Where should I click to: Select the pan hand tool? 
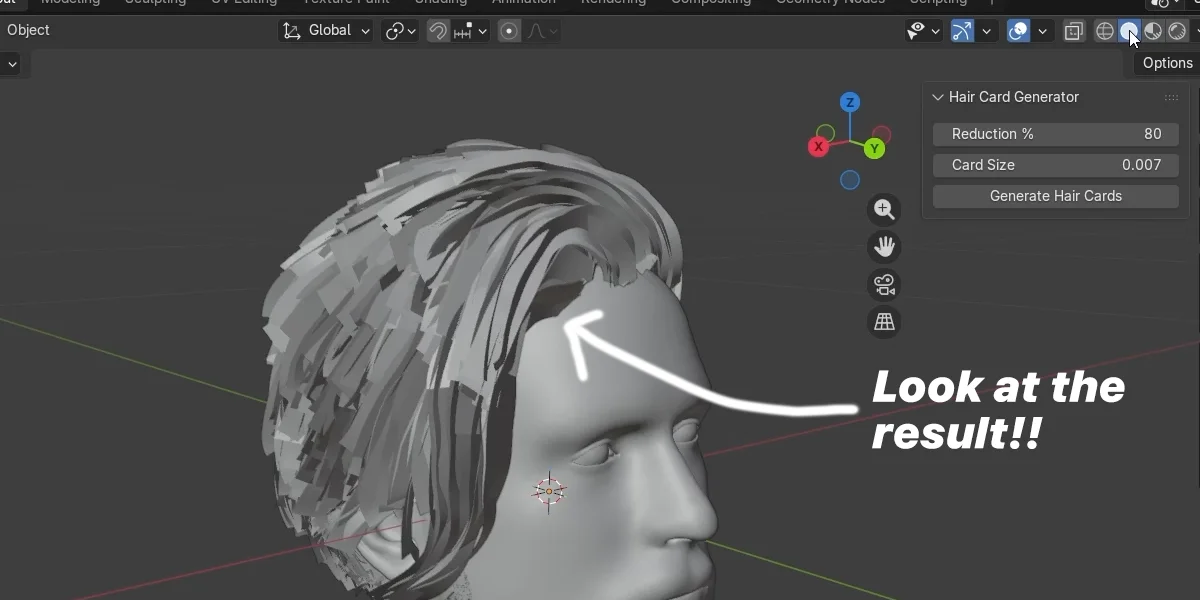[x=884, y=246]
